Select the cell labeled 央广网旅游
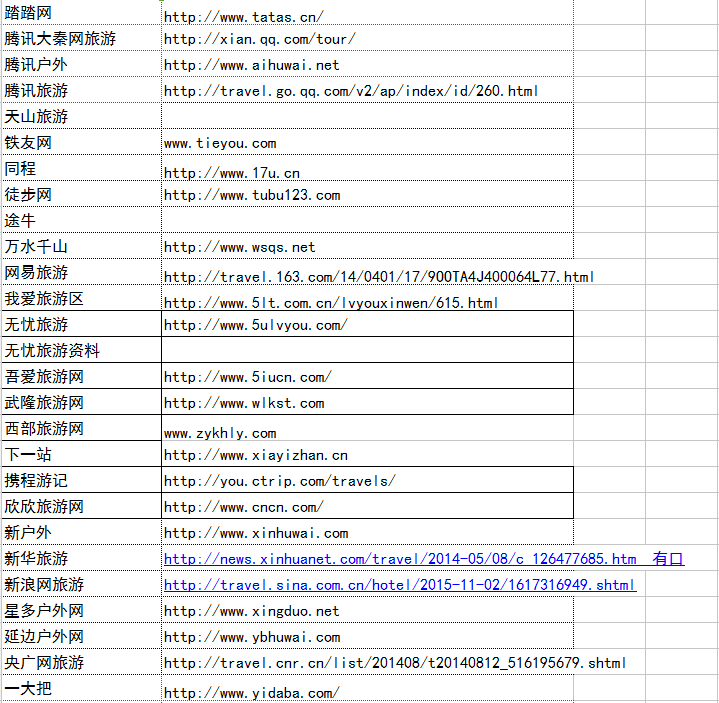 [82, 661]
